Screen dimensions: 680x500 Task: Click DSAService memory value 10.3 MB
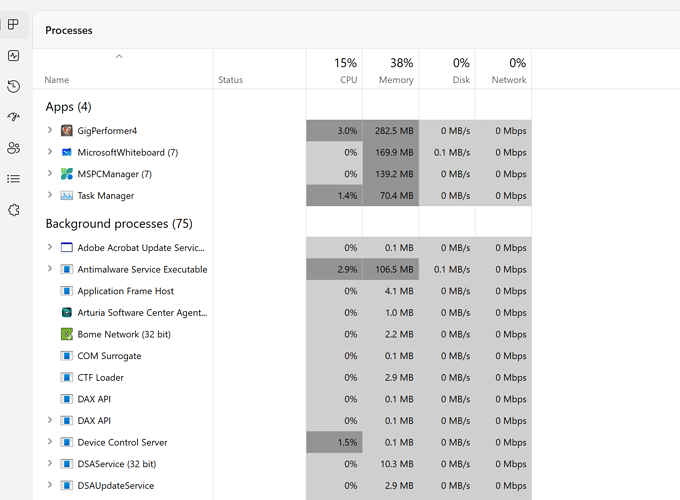coord(396,464)
